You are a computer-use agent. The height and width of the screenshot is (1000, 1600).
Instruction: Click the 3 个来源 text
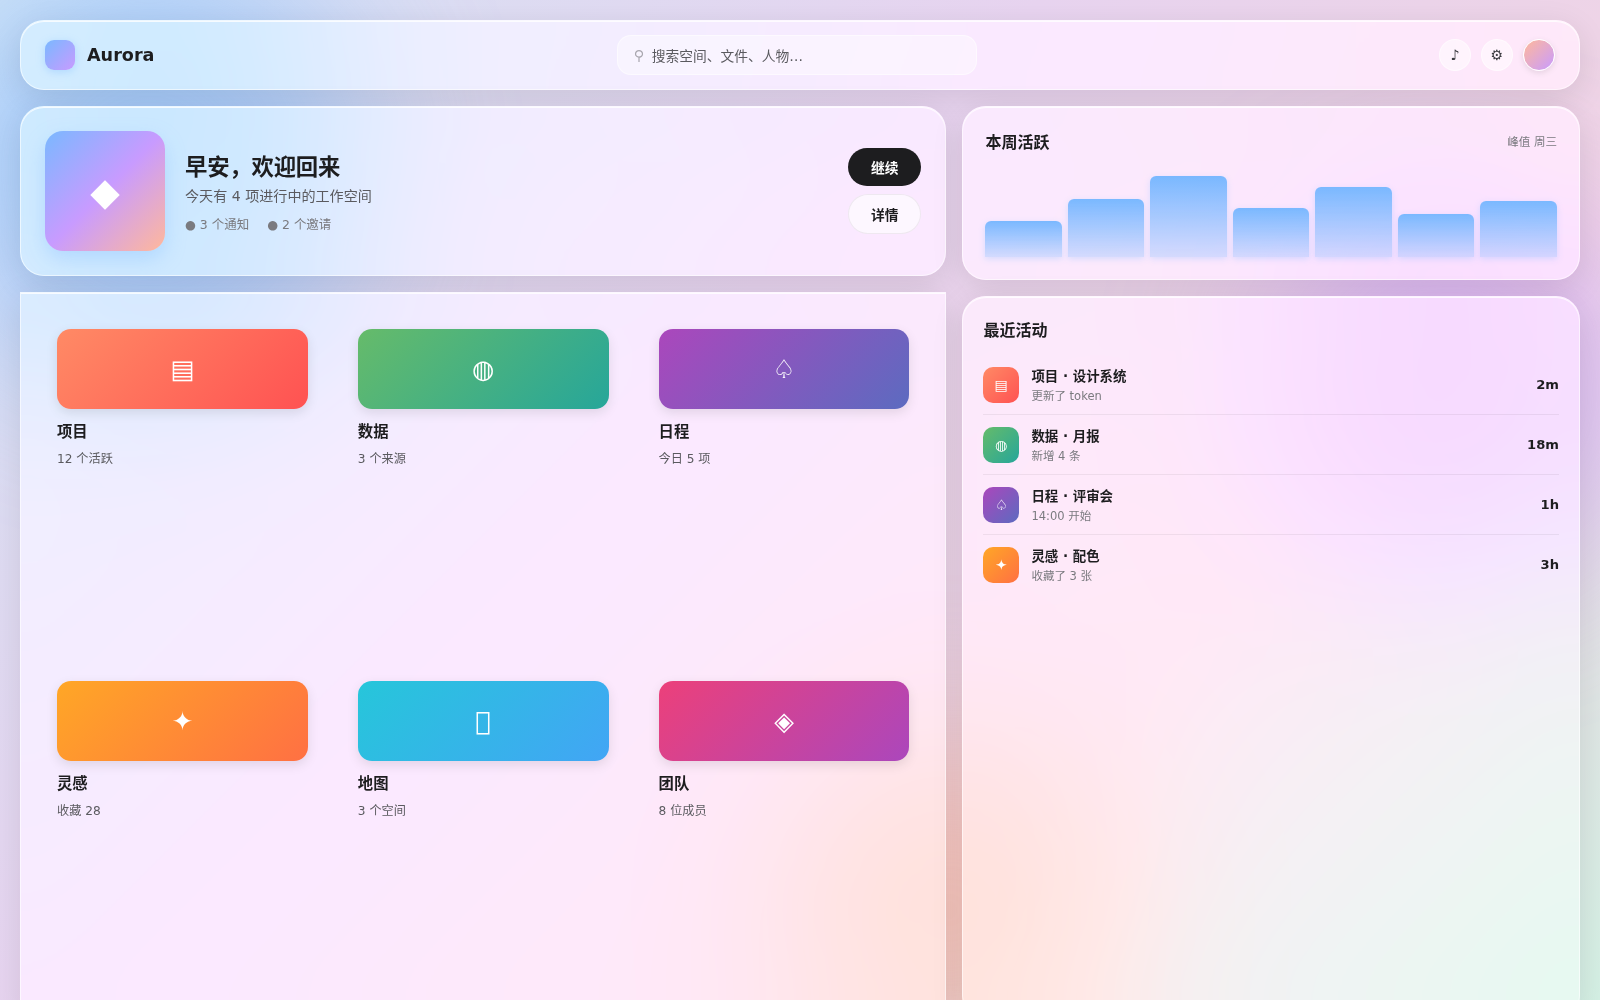(382, 459)
